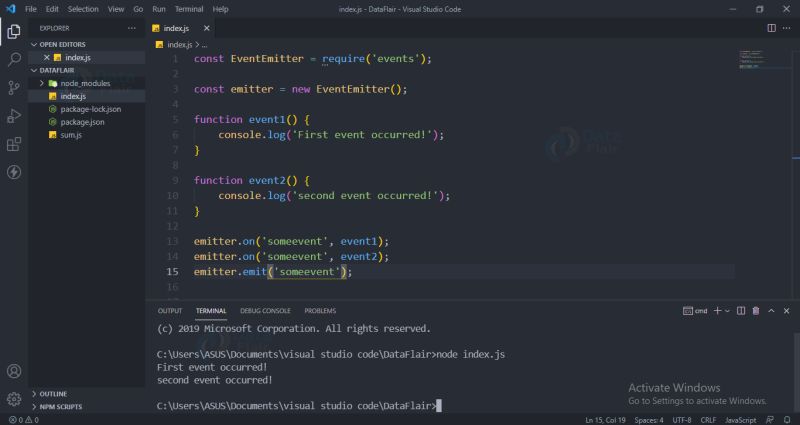Close the terminal panel
Screen dimensions: 800x425
pyautogui.click(x=786, y=310)
